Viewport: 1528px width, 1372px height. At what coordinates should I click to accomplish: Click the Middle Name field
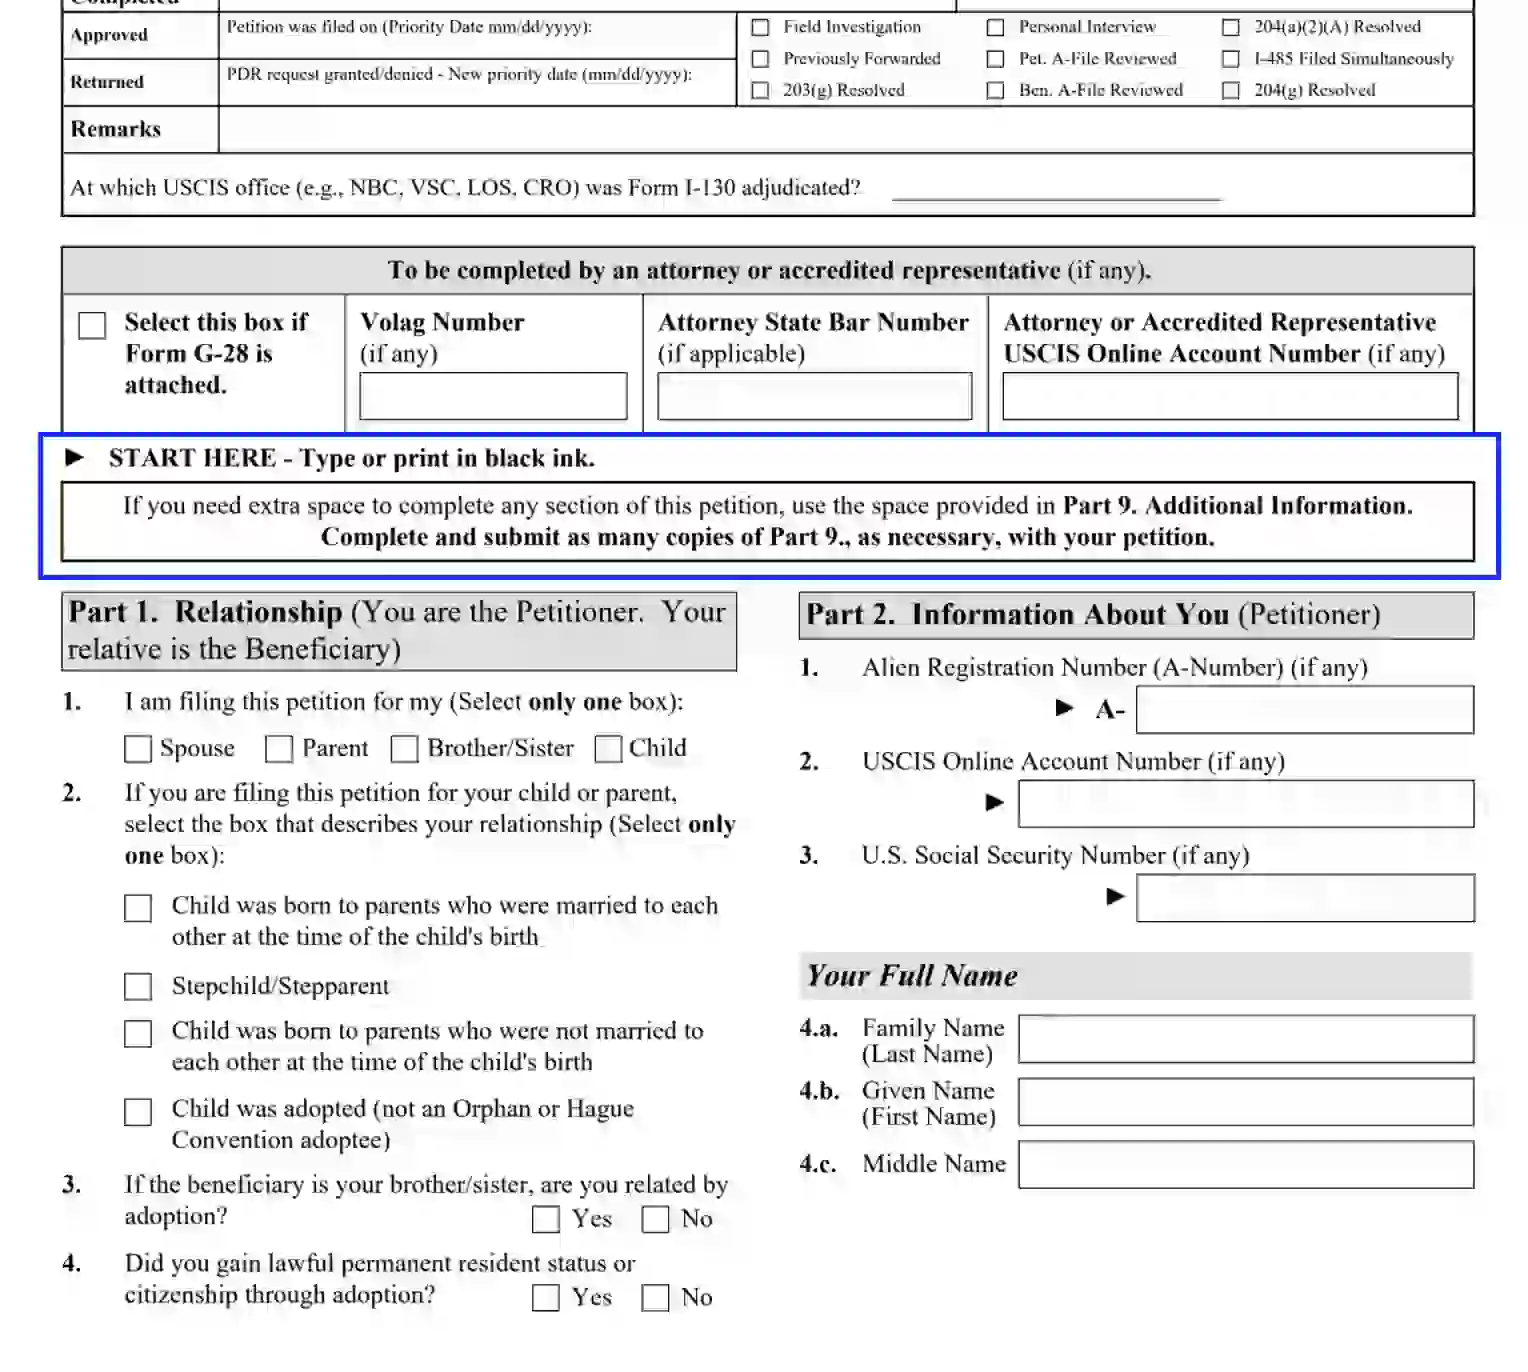1246,1165
